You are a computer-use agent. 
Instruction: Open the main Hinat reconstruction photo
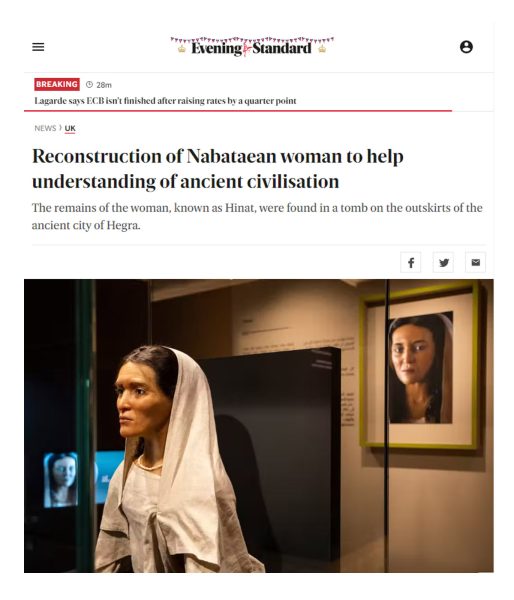click(259, 426)
